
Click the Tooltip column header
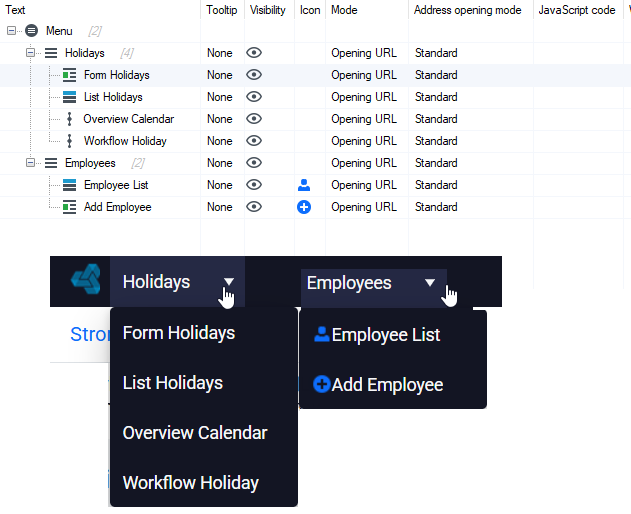click(222, 10)
